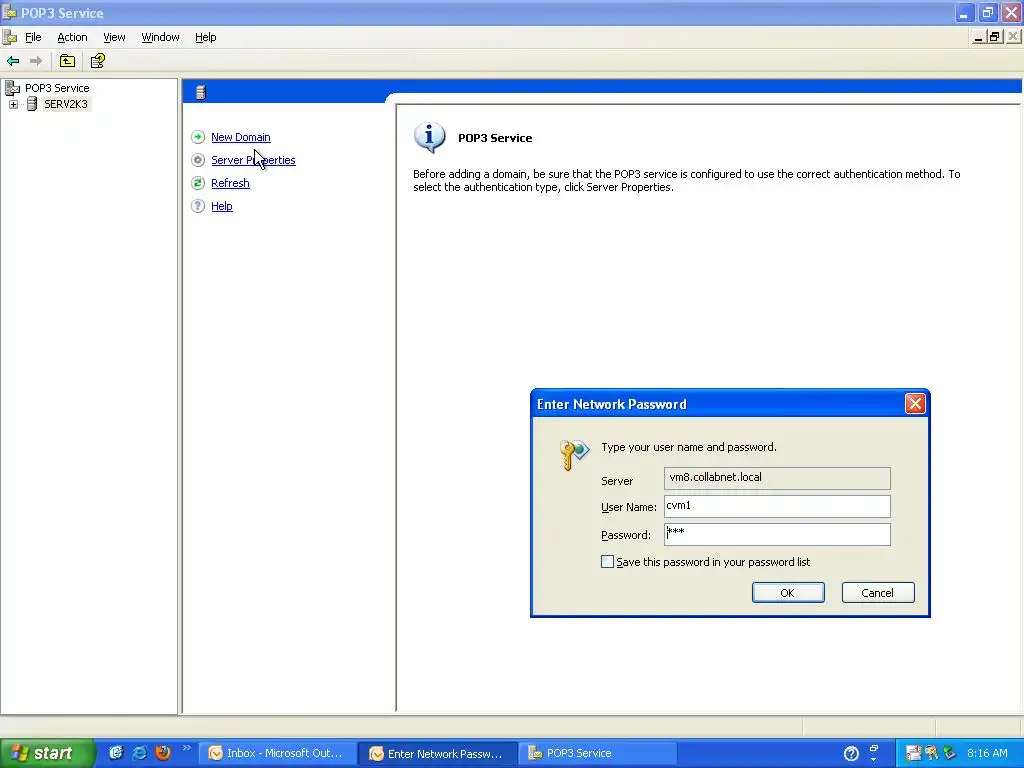Click the Refresh link
The image size is (1024, 768).
(x=230, y=183)
